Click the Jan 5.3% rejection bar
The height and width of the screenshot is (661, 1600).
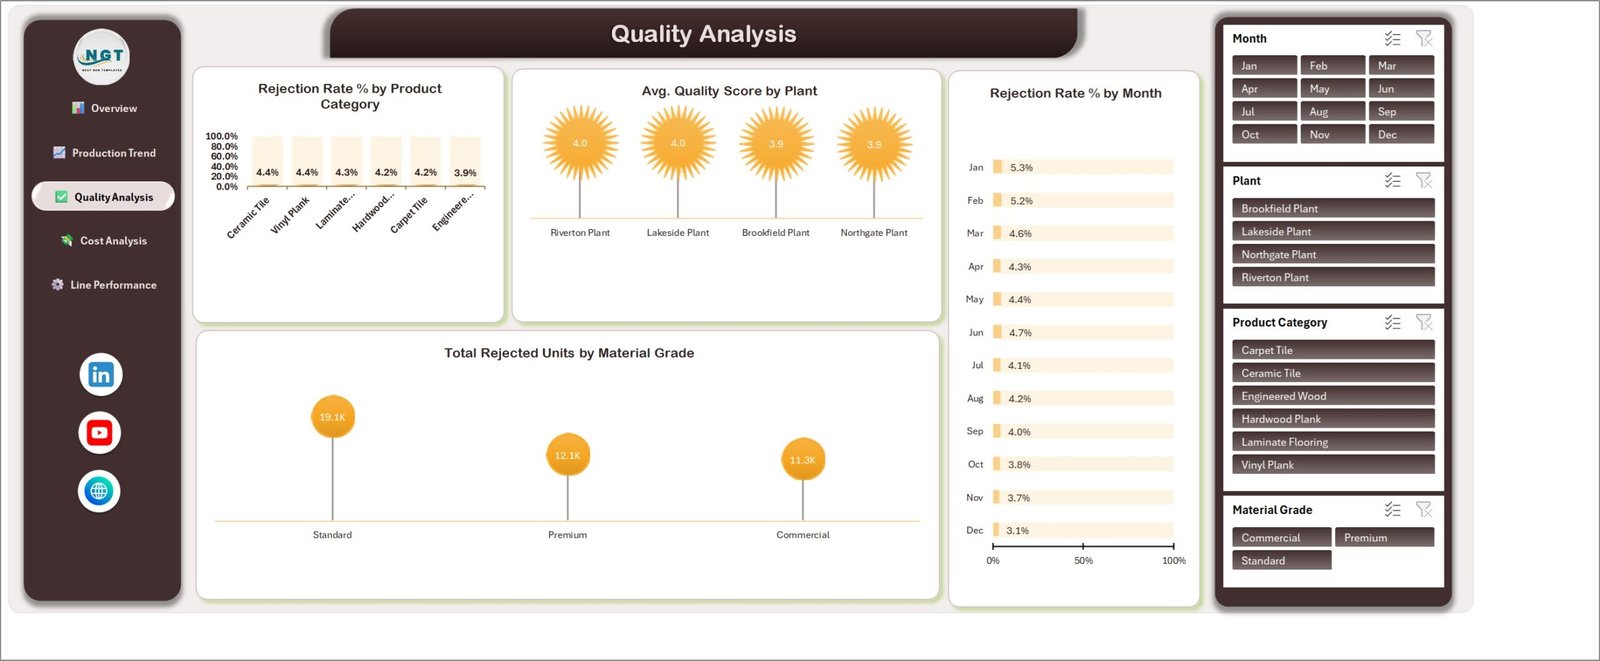click(997, 168)
